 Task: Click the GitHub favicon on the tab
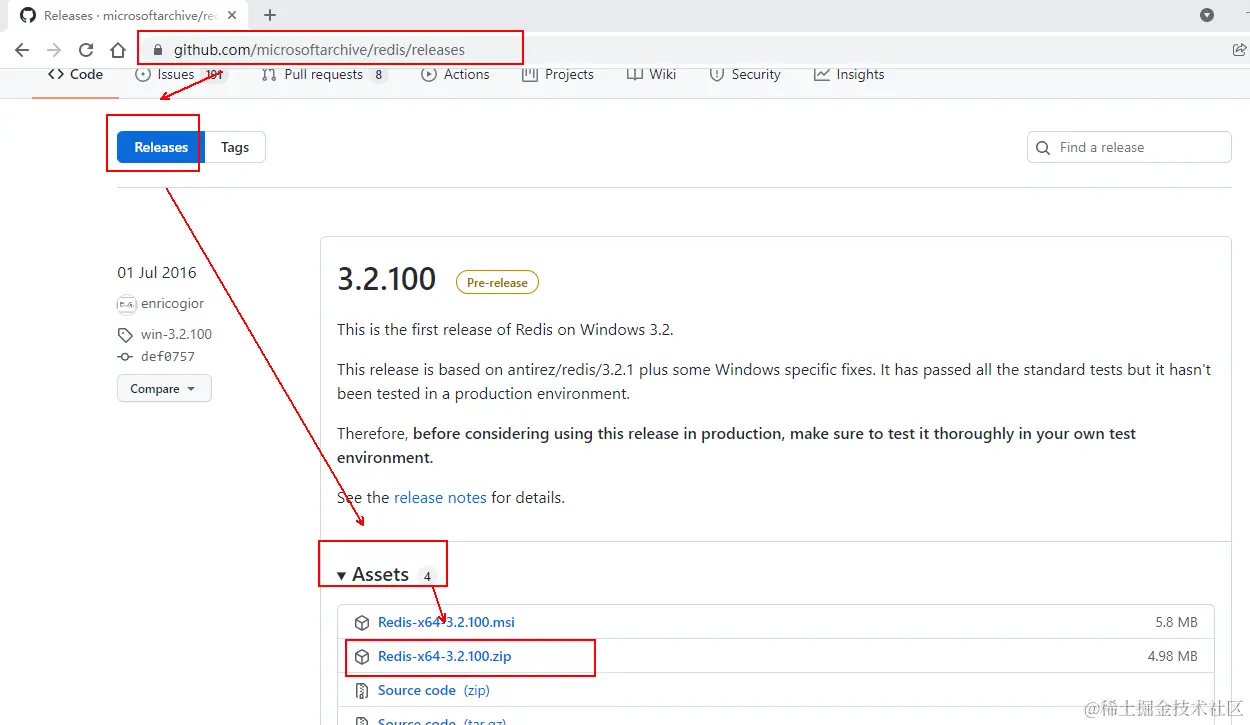point(28,15)
